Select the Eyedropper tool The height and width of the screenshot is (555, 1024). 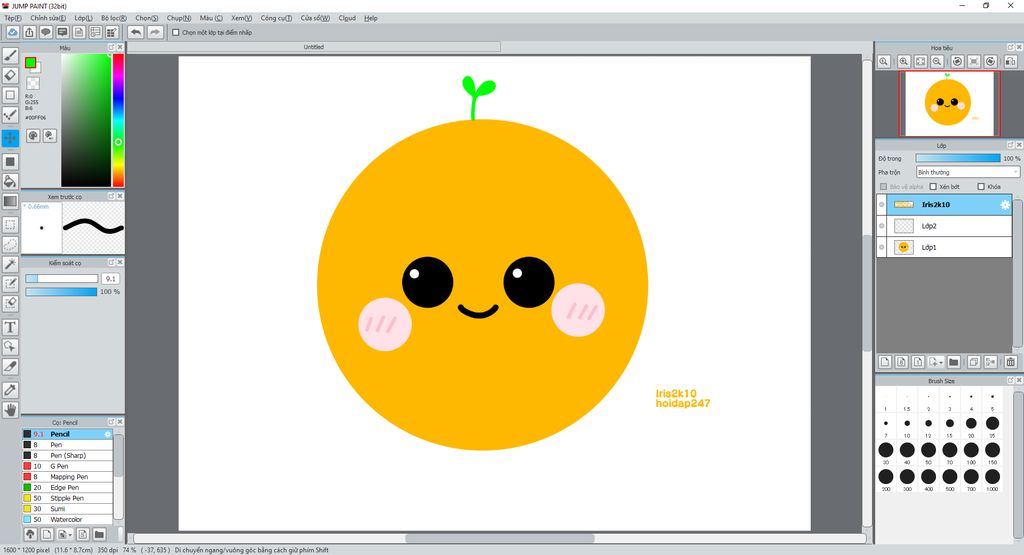[10, 390]
